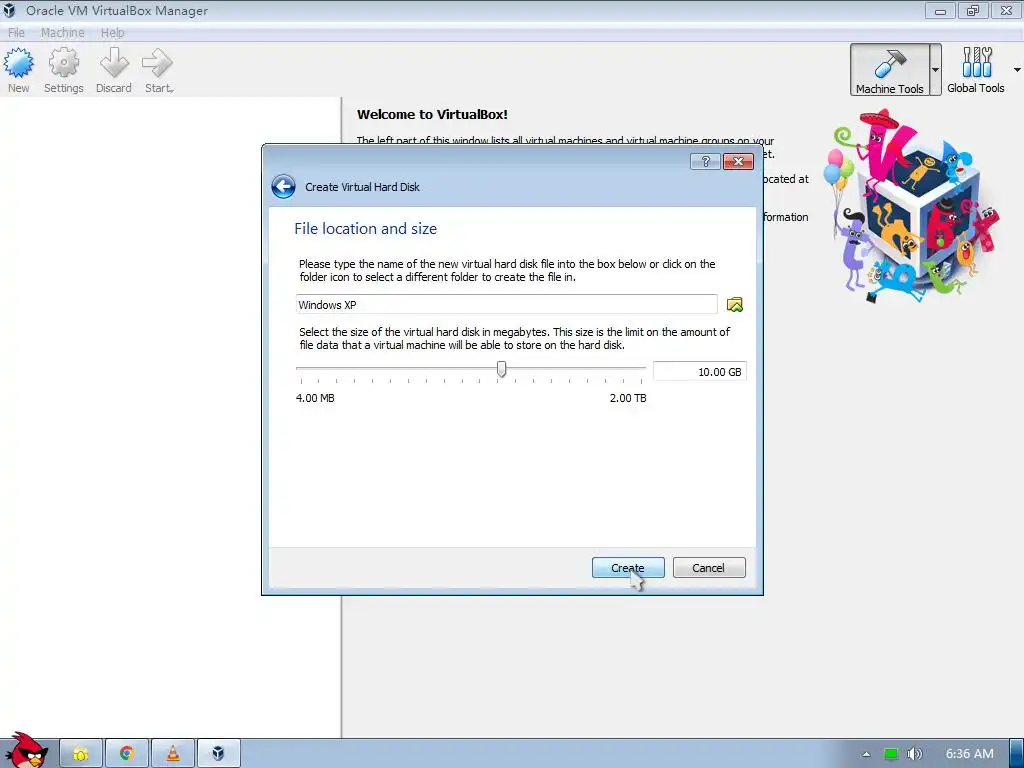
Task: Click the folder icon to choose location
Action: pos(735,304)
